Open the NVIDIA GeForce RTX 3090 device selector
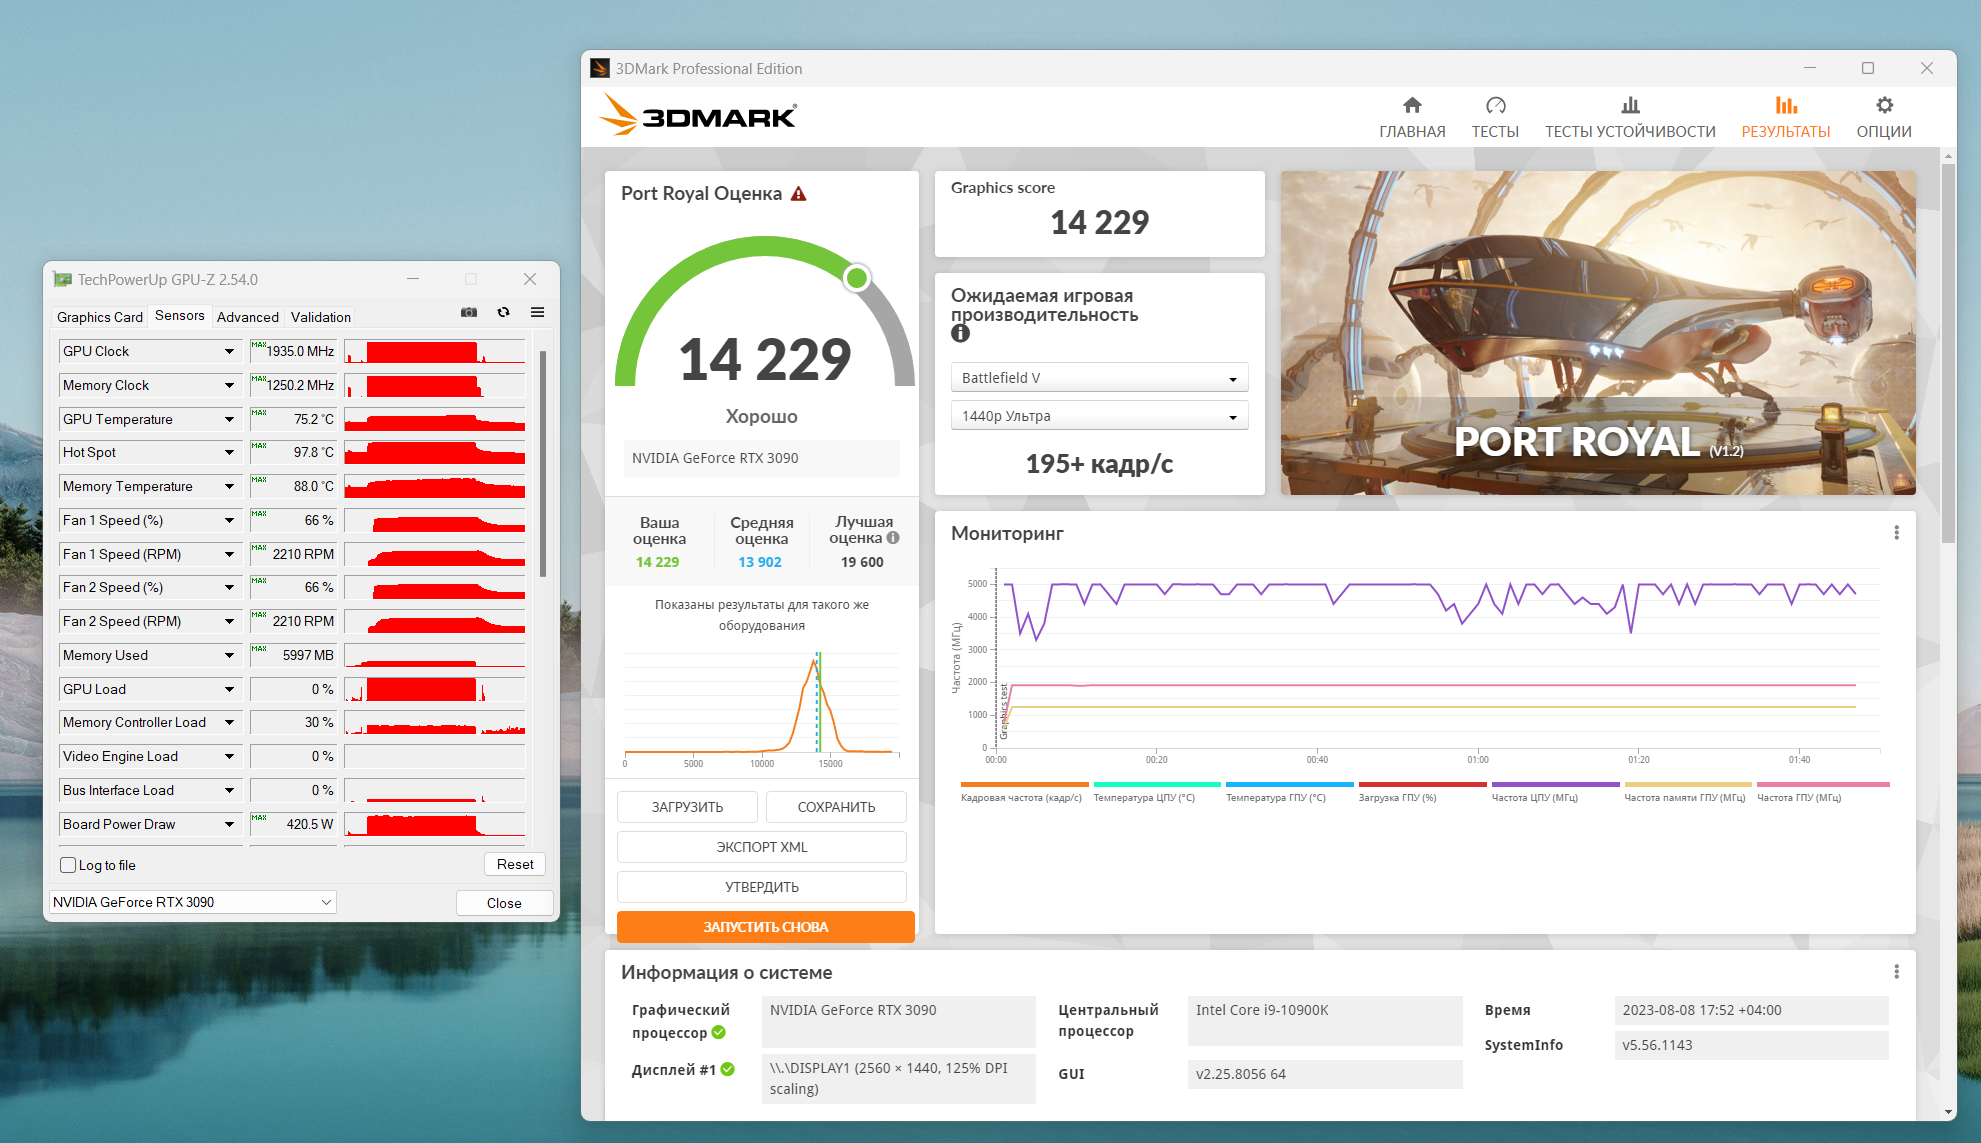Screen dimensions: 1981x1143 click(192, 902)
